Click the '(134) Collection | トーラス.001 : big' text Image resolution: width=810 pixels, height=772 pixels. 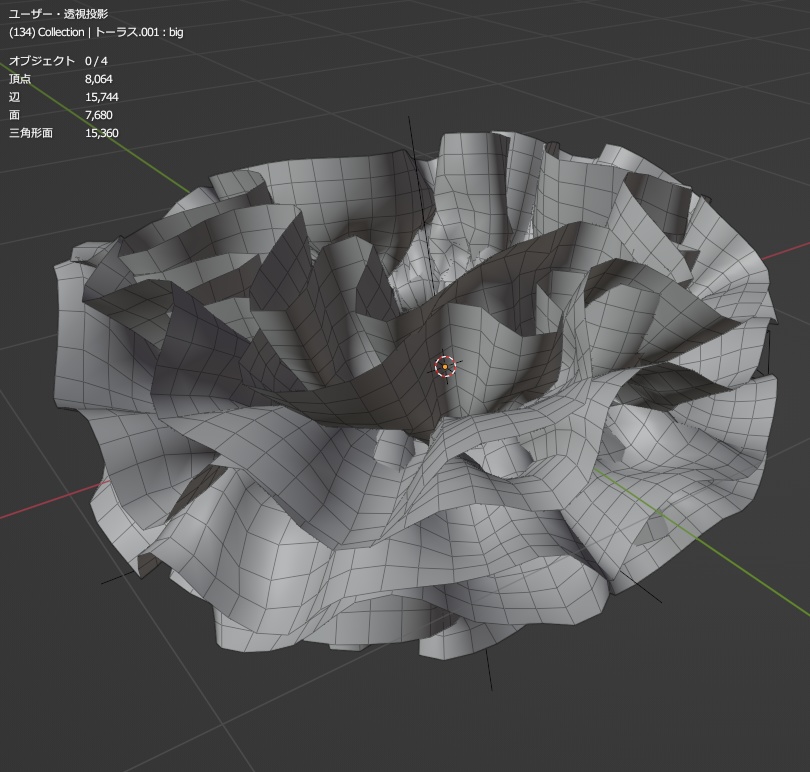click(96, 32)
